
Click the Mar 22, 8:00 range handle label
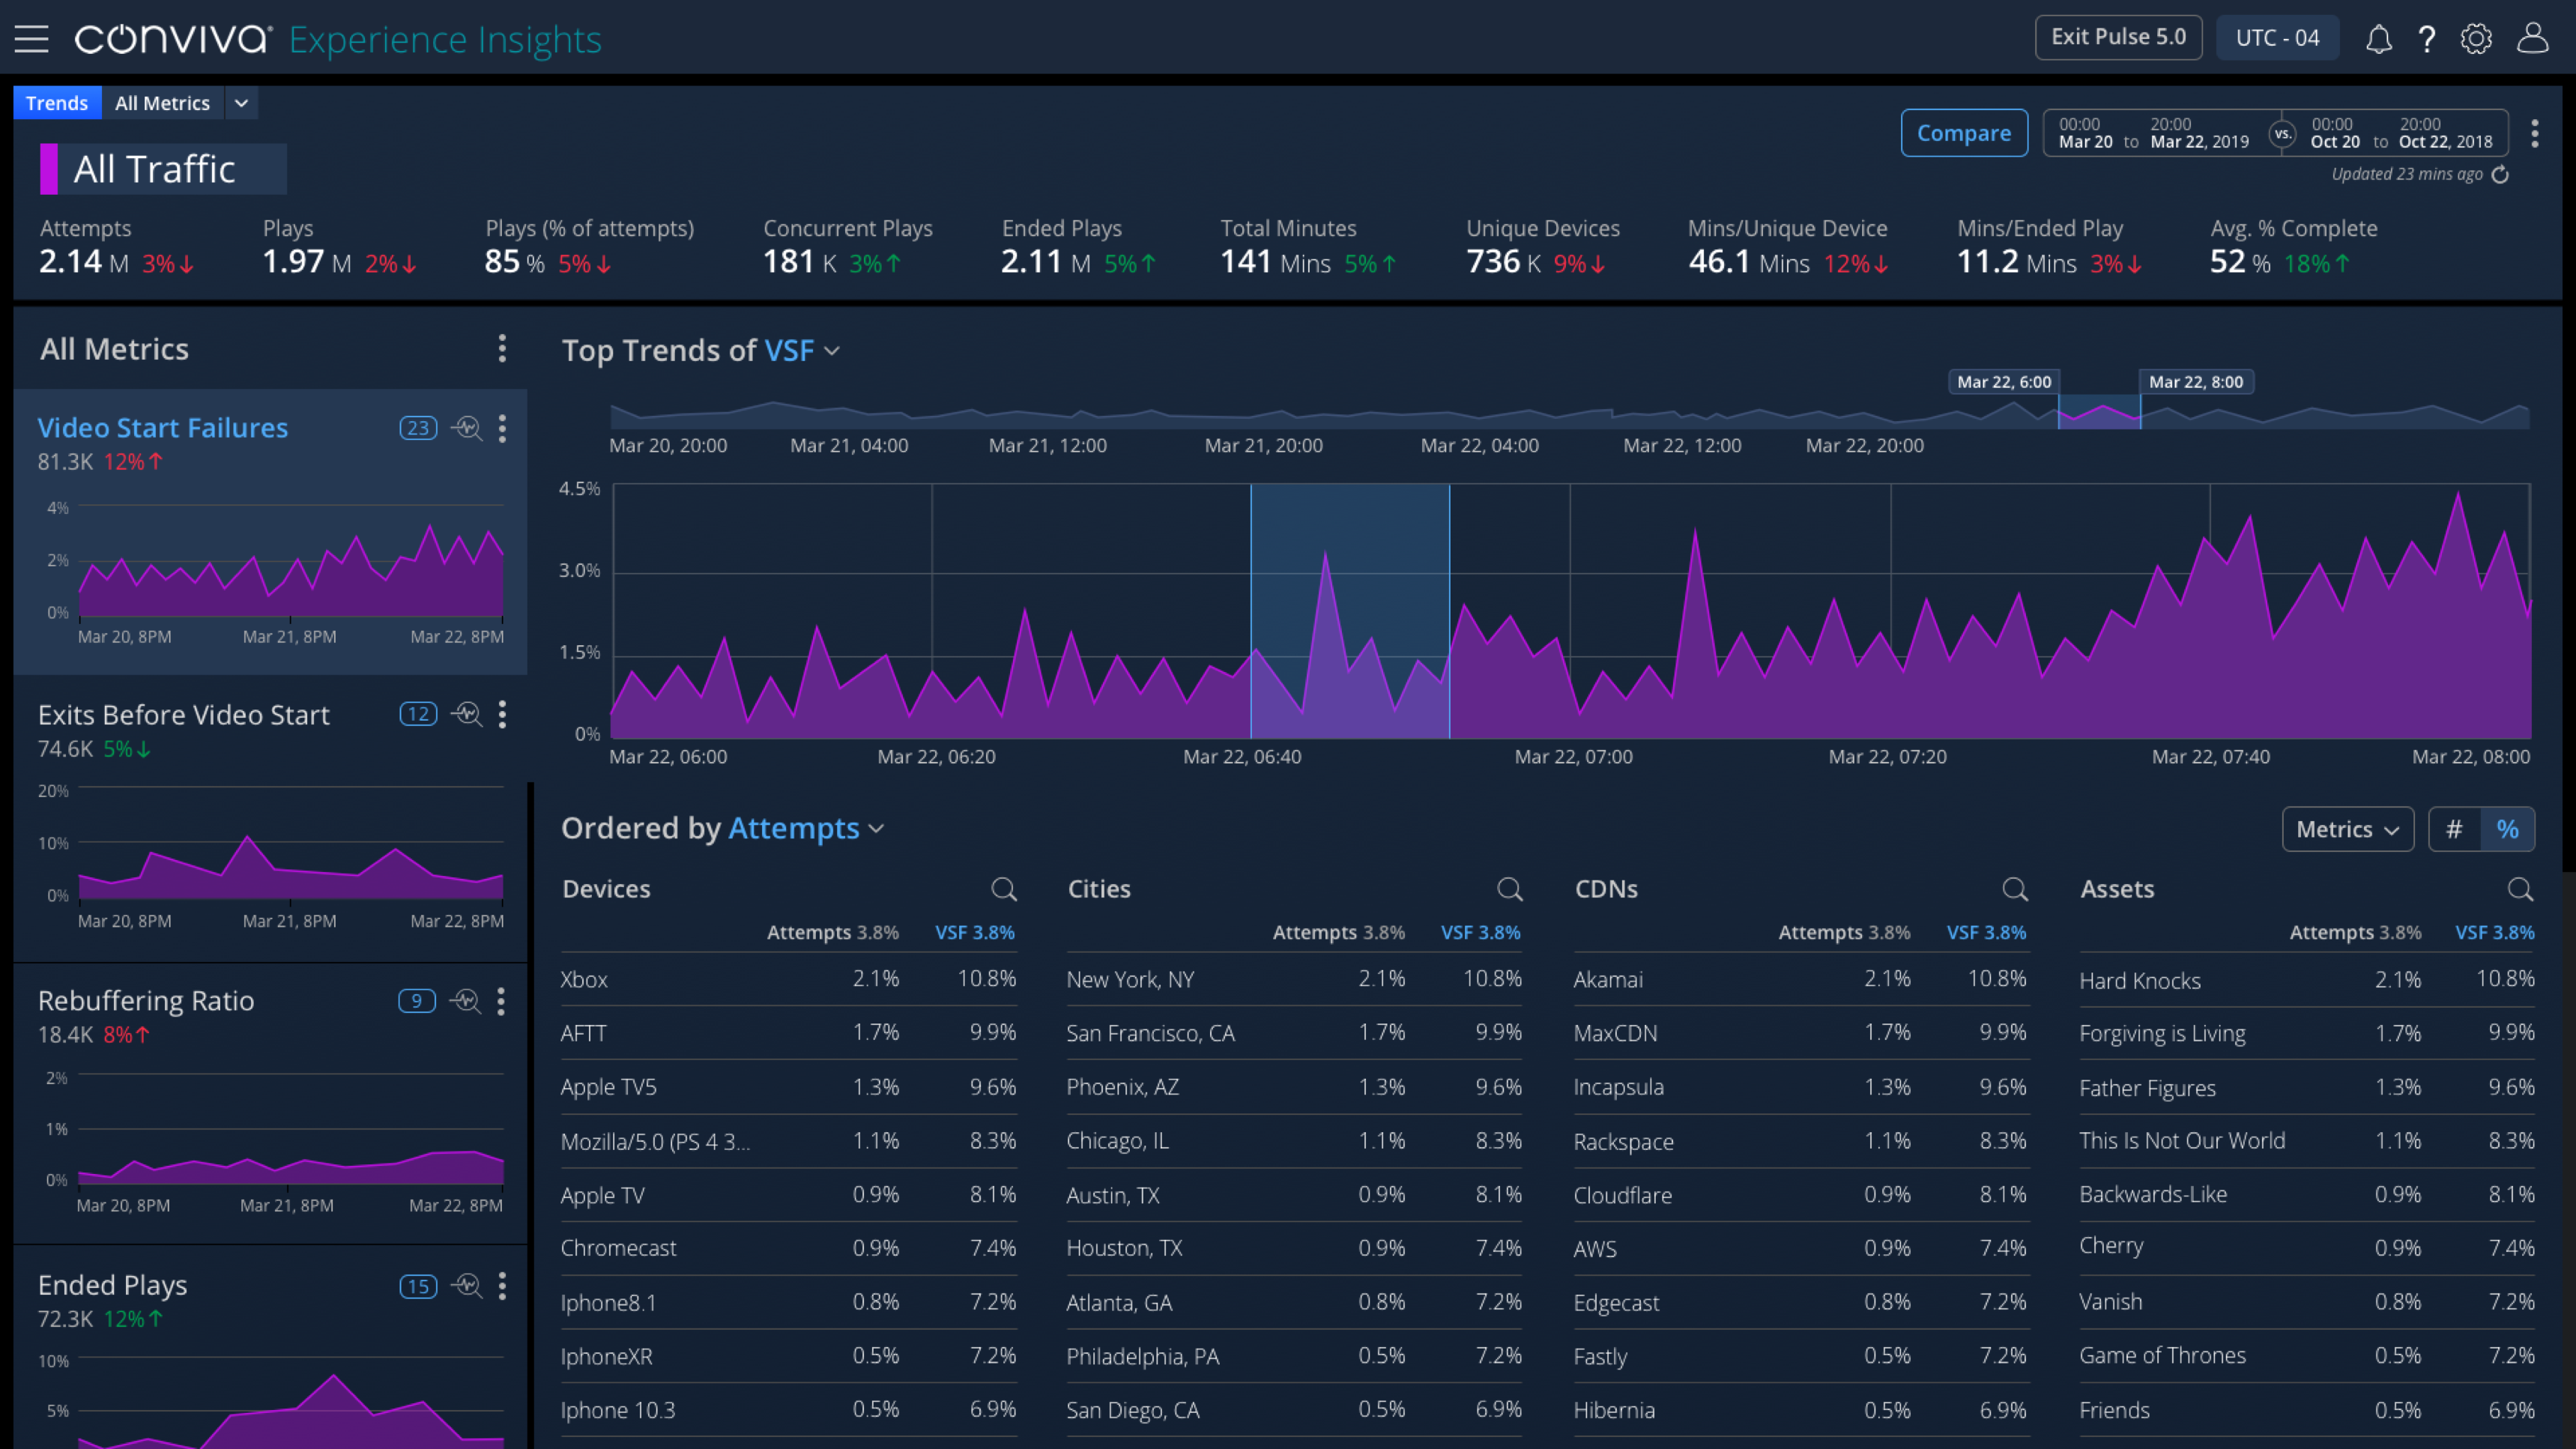(x=2196, y=382)
